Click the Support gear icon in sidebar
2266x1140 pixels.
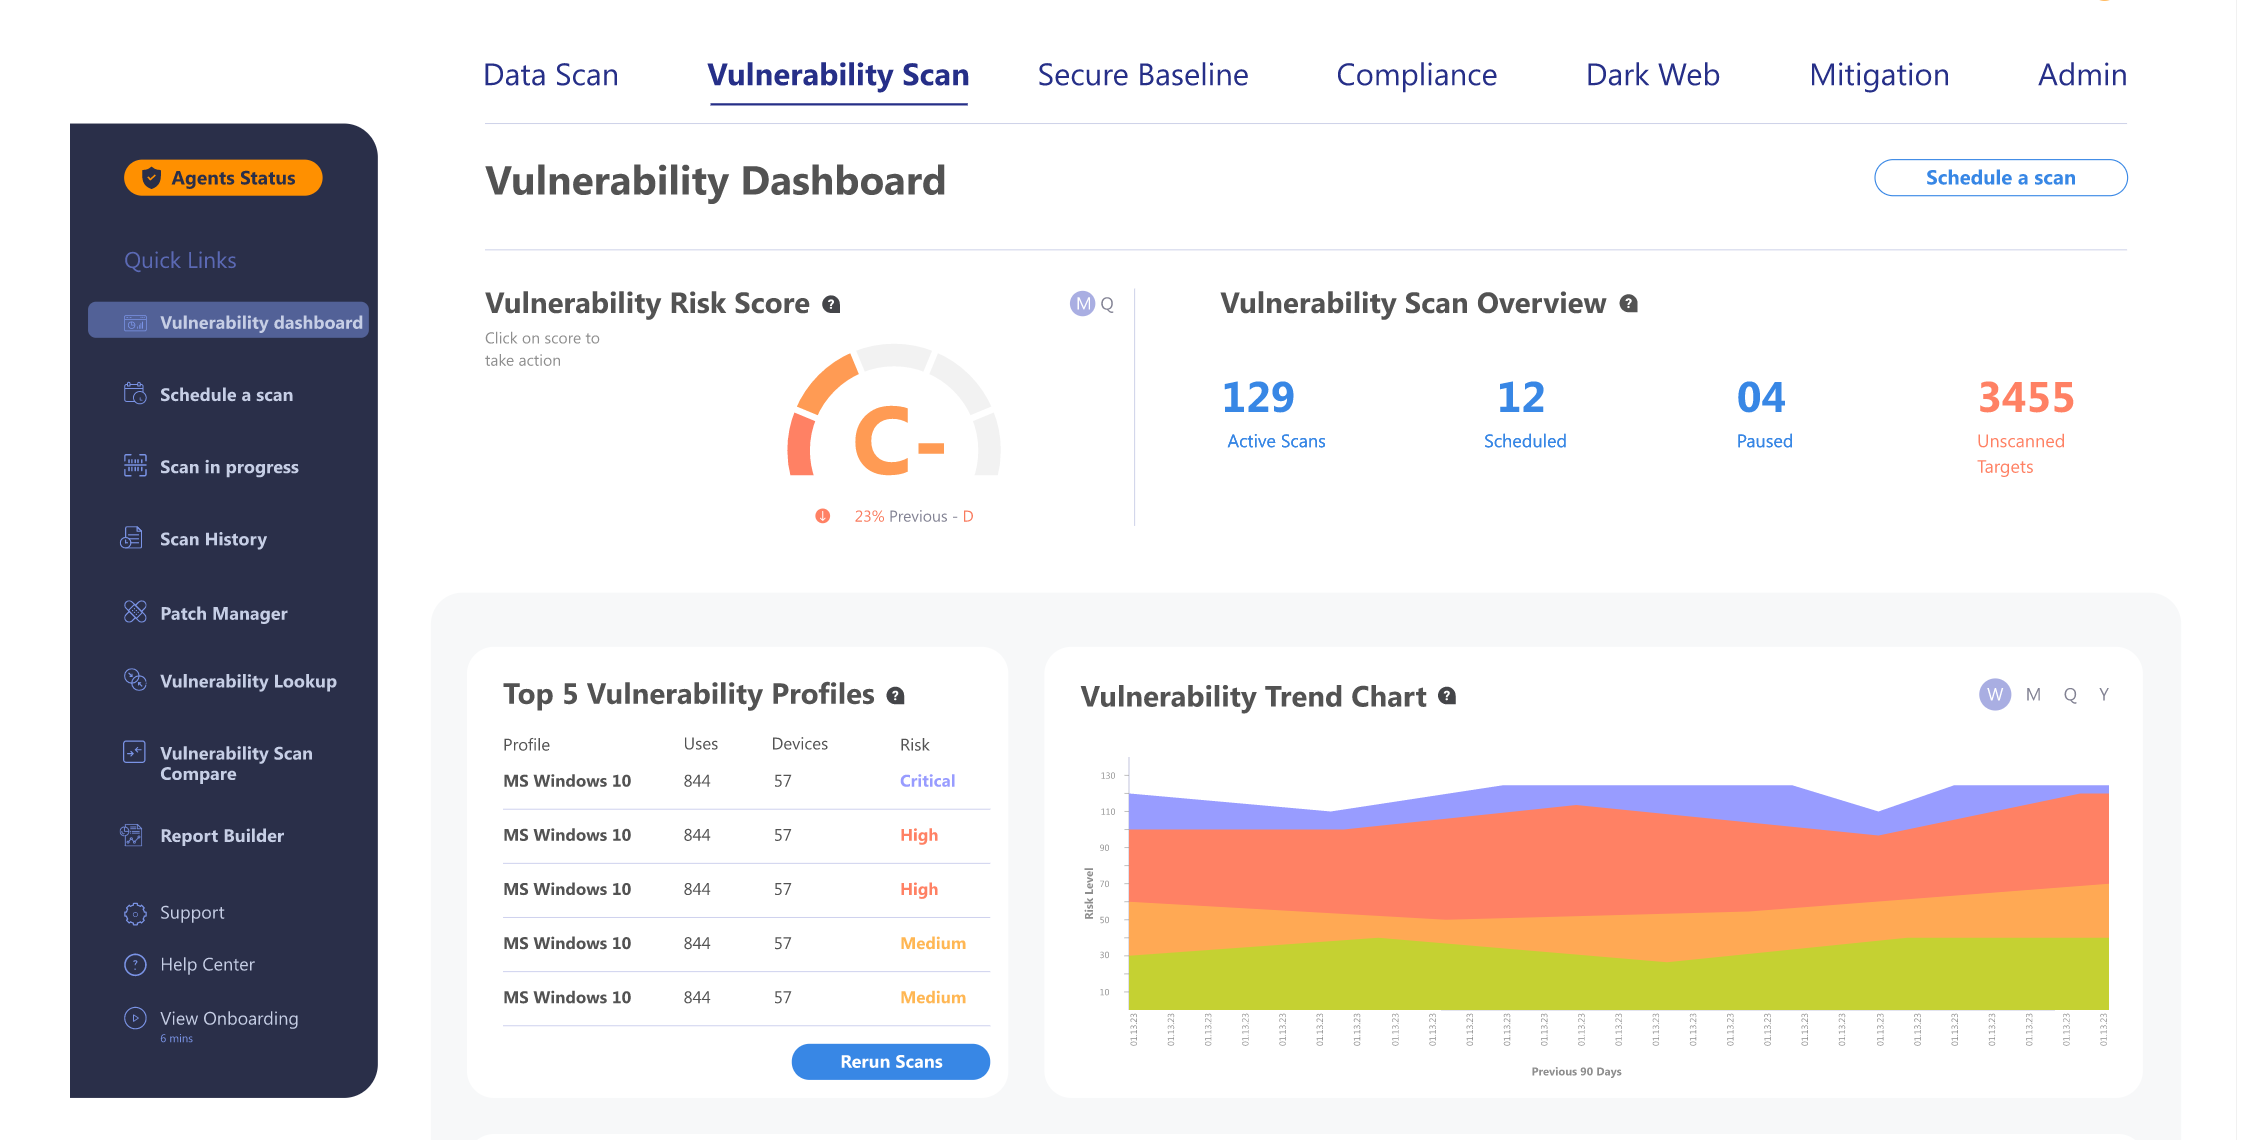click(135, 913)
